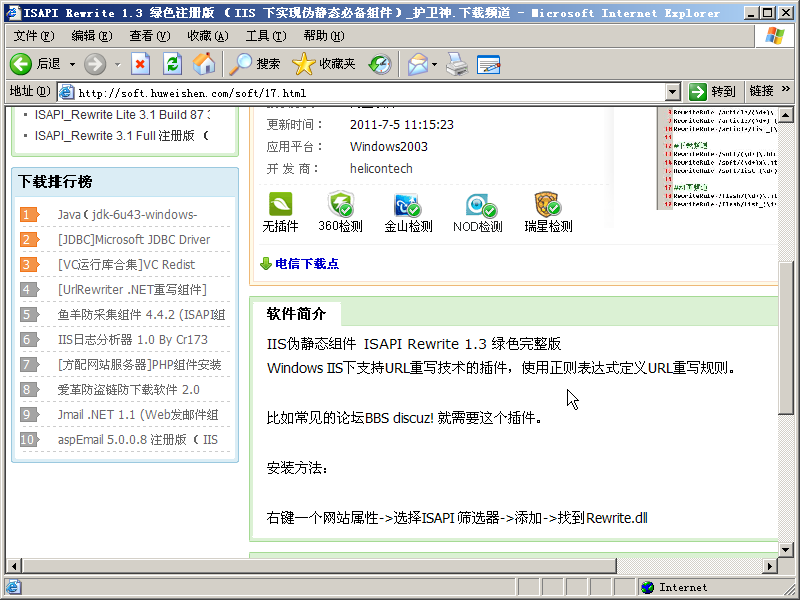800x600 pixels.
Task: Select the 软件简介 tab
Action: (x=296, y=314)
